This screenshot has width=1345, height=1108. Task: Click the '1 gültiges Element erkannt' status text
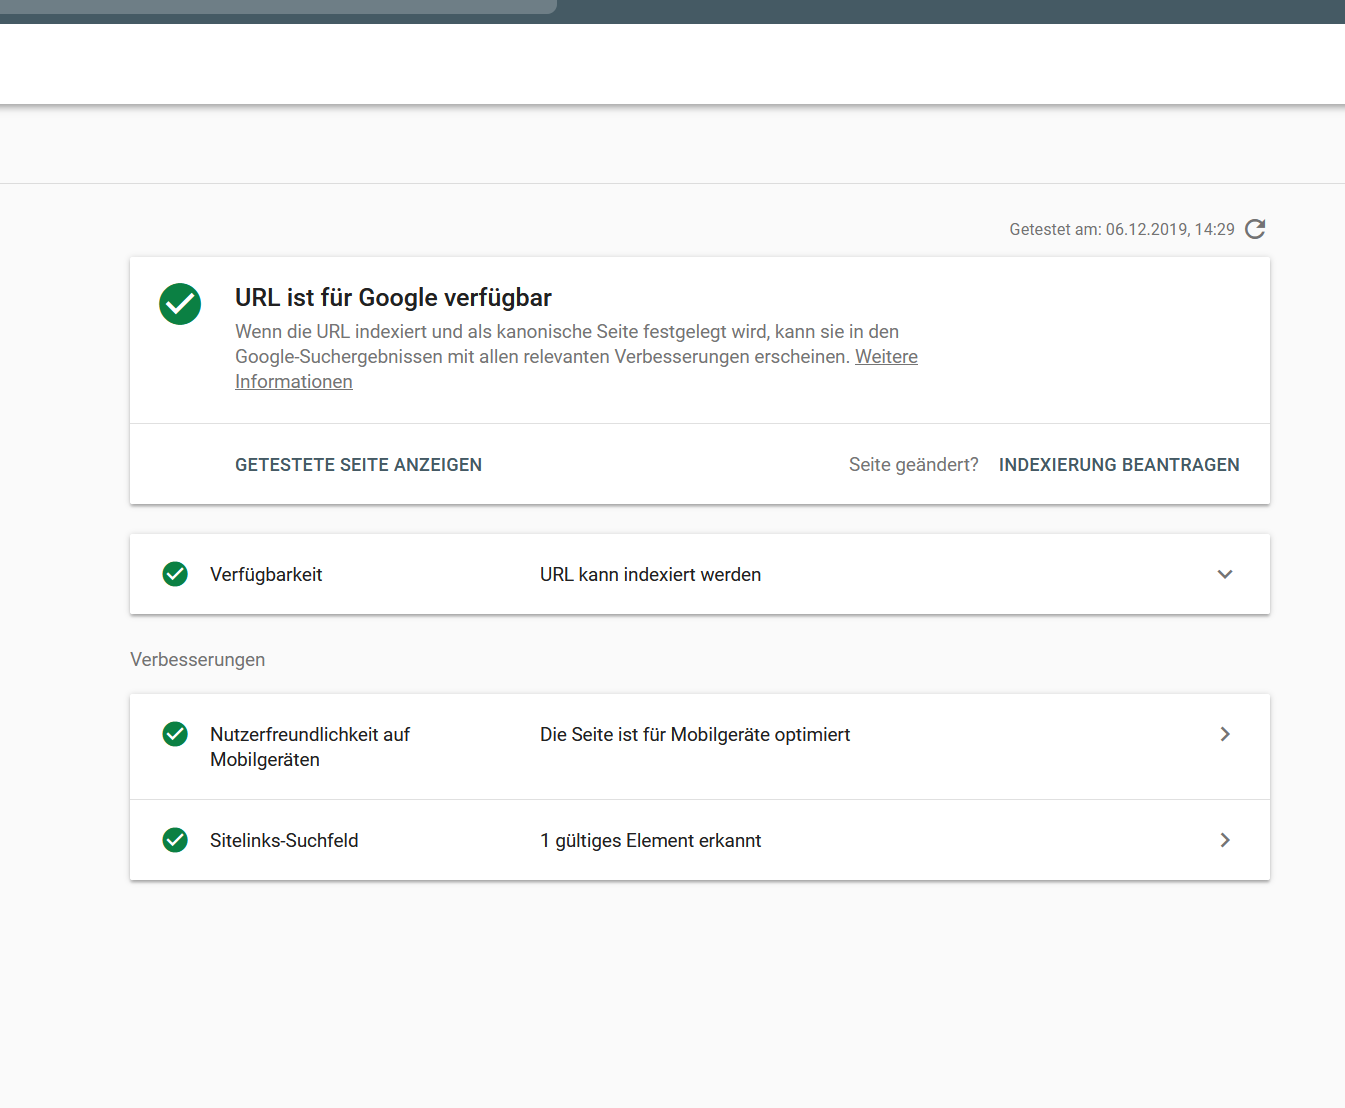[x=650, y=841]
